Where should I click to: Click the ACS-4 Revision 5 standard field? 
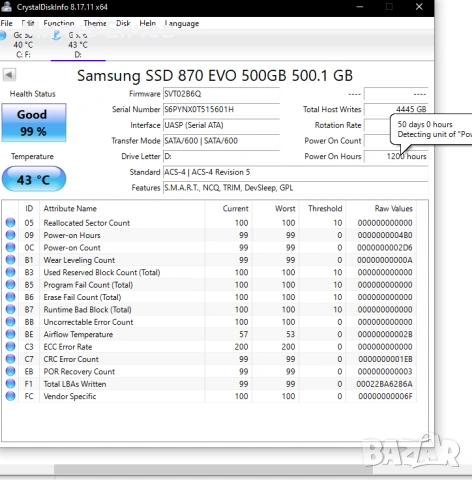pyautogui.click(x=295, y=172)
